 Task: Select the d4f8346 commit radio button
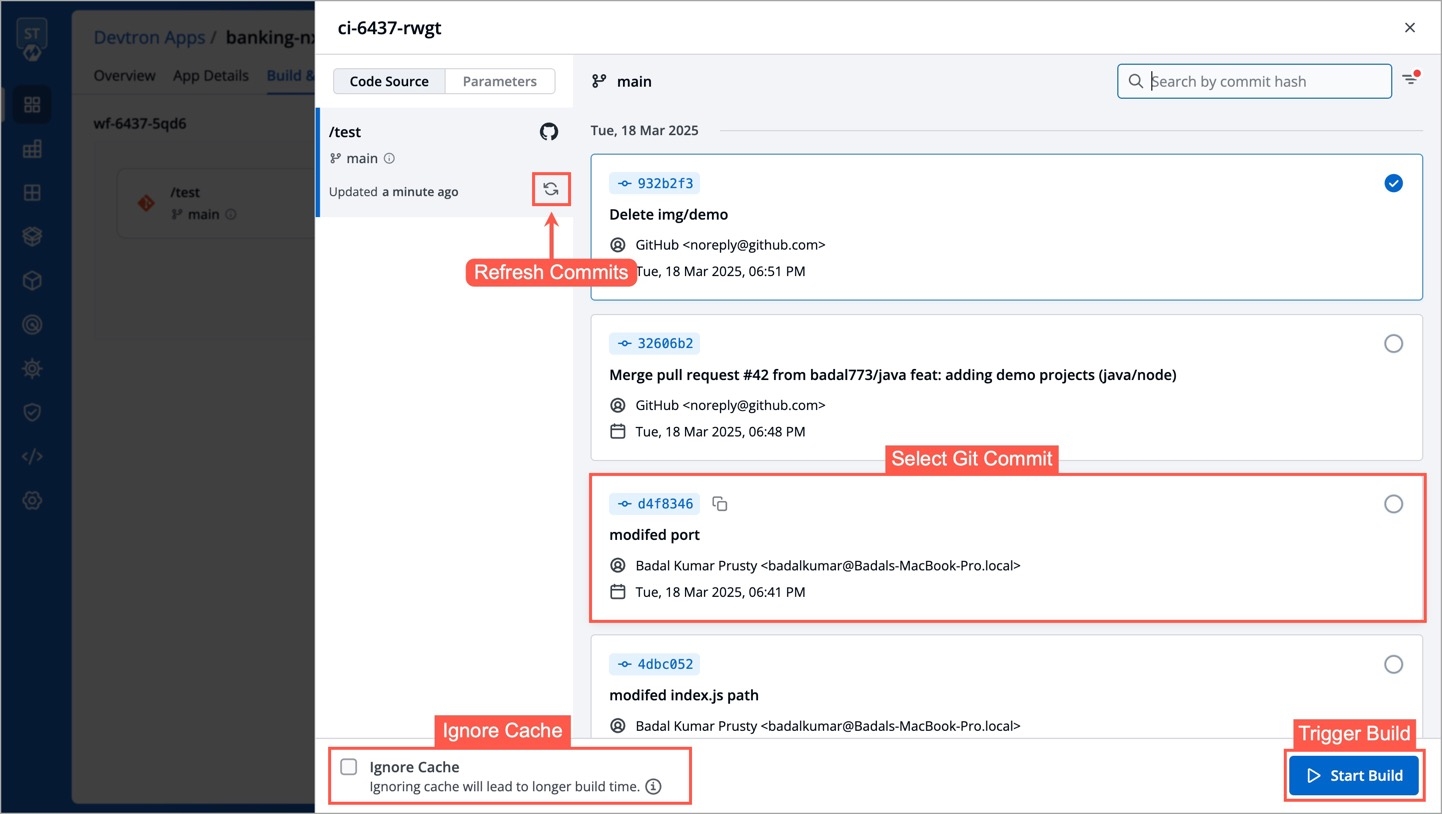click(x=1393, y=504)
